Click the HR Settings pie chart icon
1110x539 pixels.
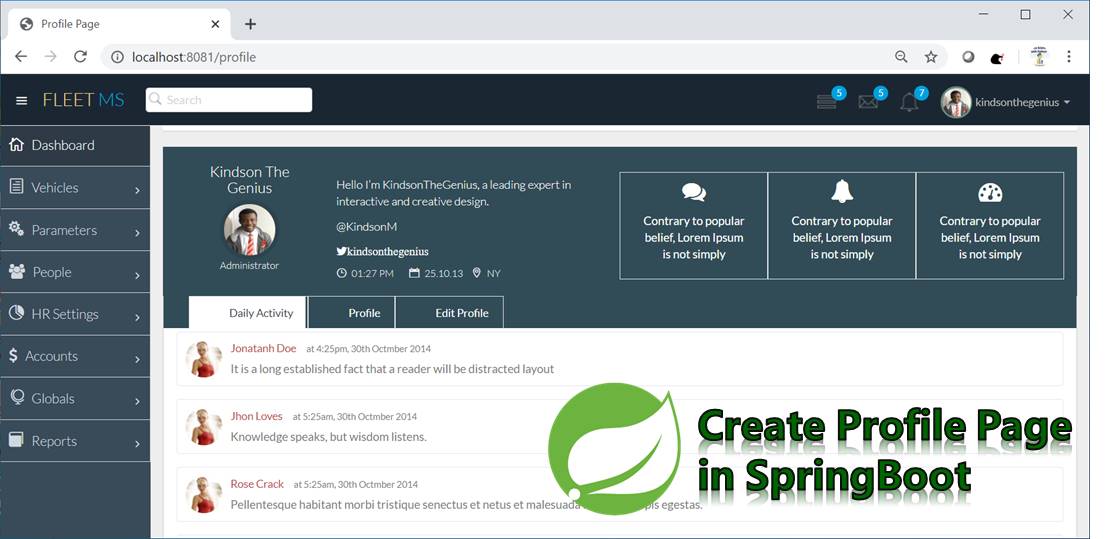tap(16, 313)
